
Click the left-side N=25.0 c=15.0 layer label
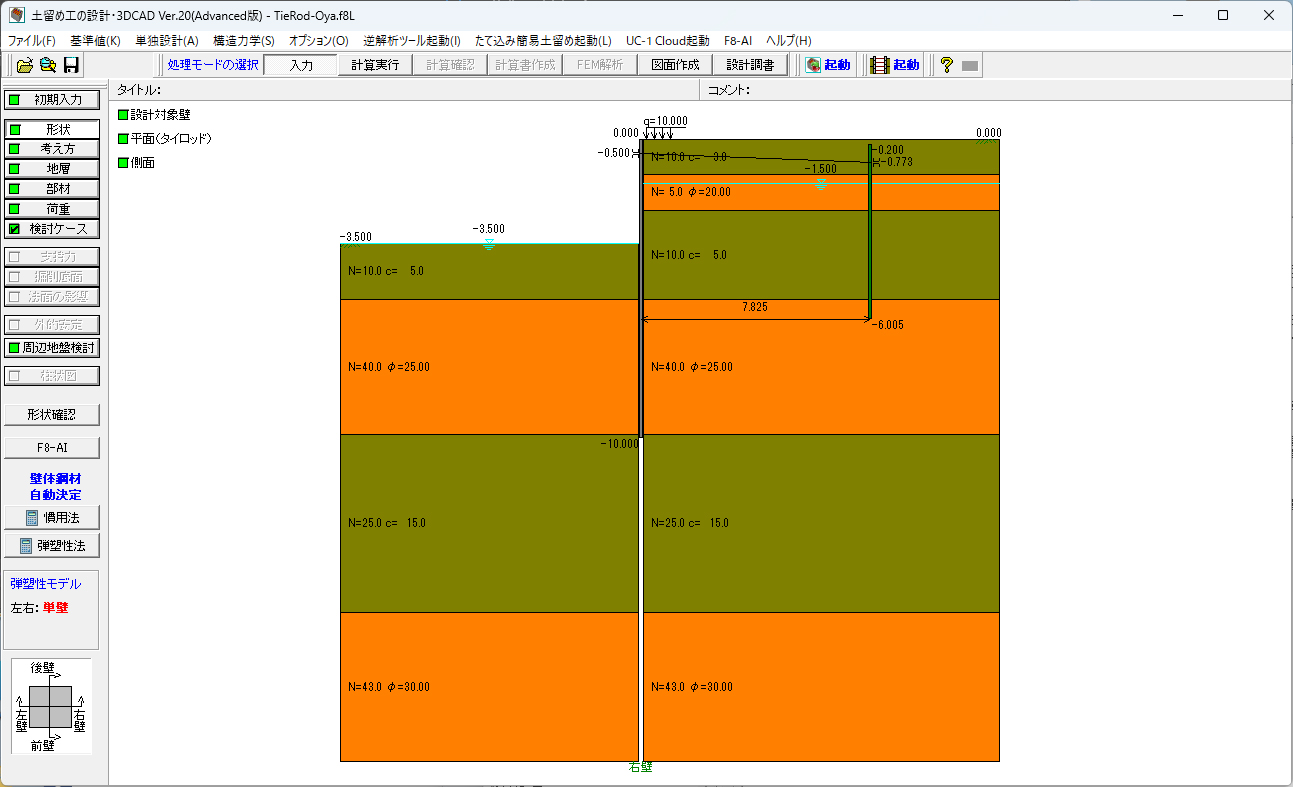[x=388, y=523]
